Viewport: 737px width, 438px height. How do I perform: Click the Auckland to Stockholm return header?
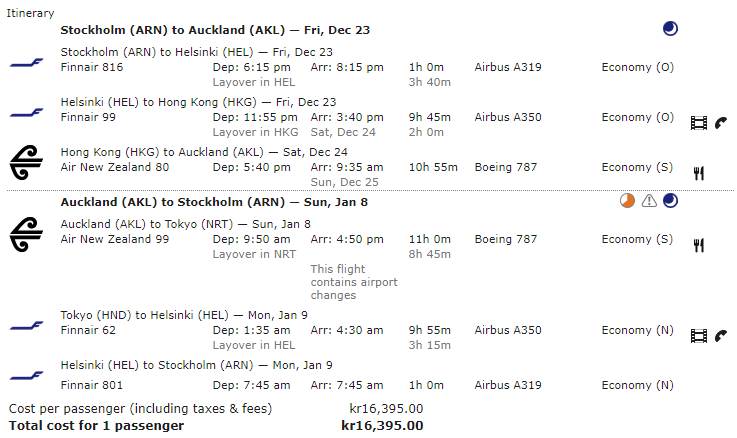[214, 202]
